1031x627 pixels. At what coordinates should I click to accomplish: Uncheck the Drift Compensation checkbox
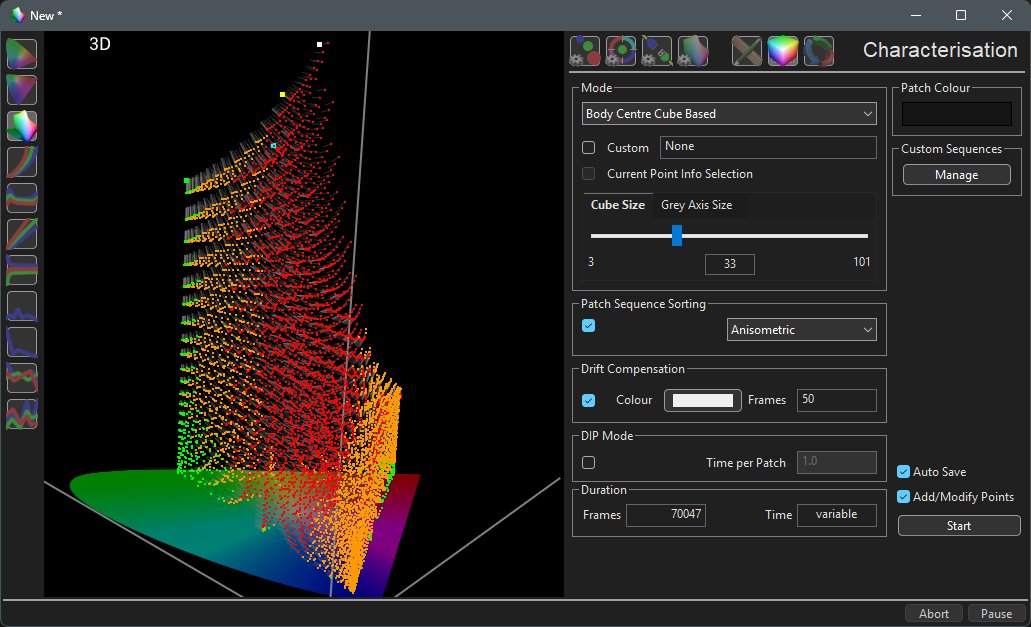point(588,400)
